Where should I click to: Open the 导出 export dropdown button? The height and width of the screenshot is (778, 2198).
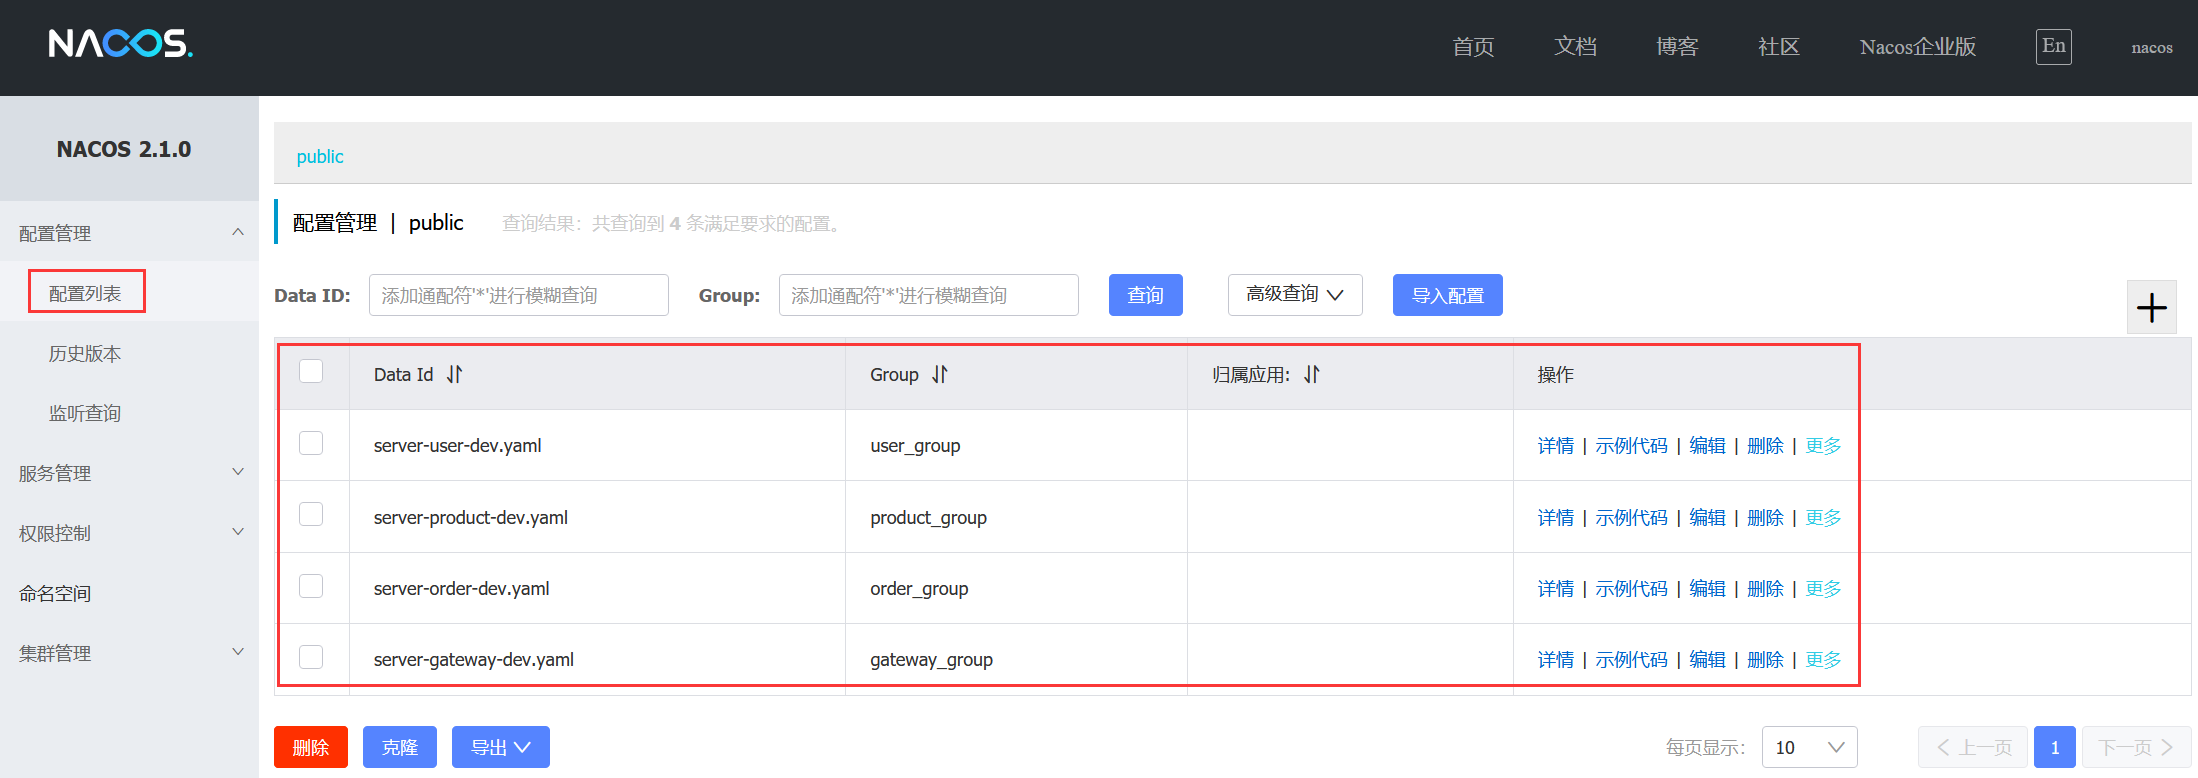coord(500,747)
